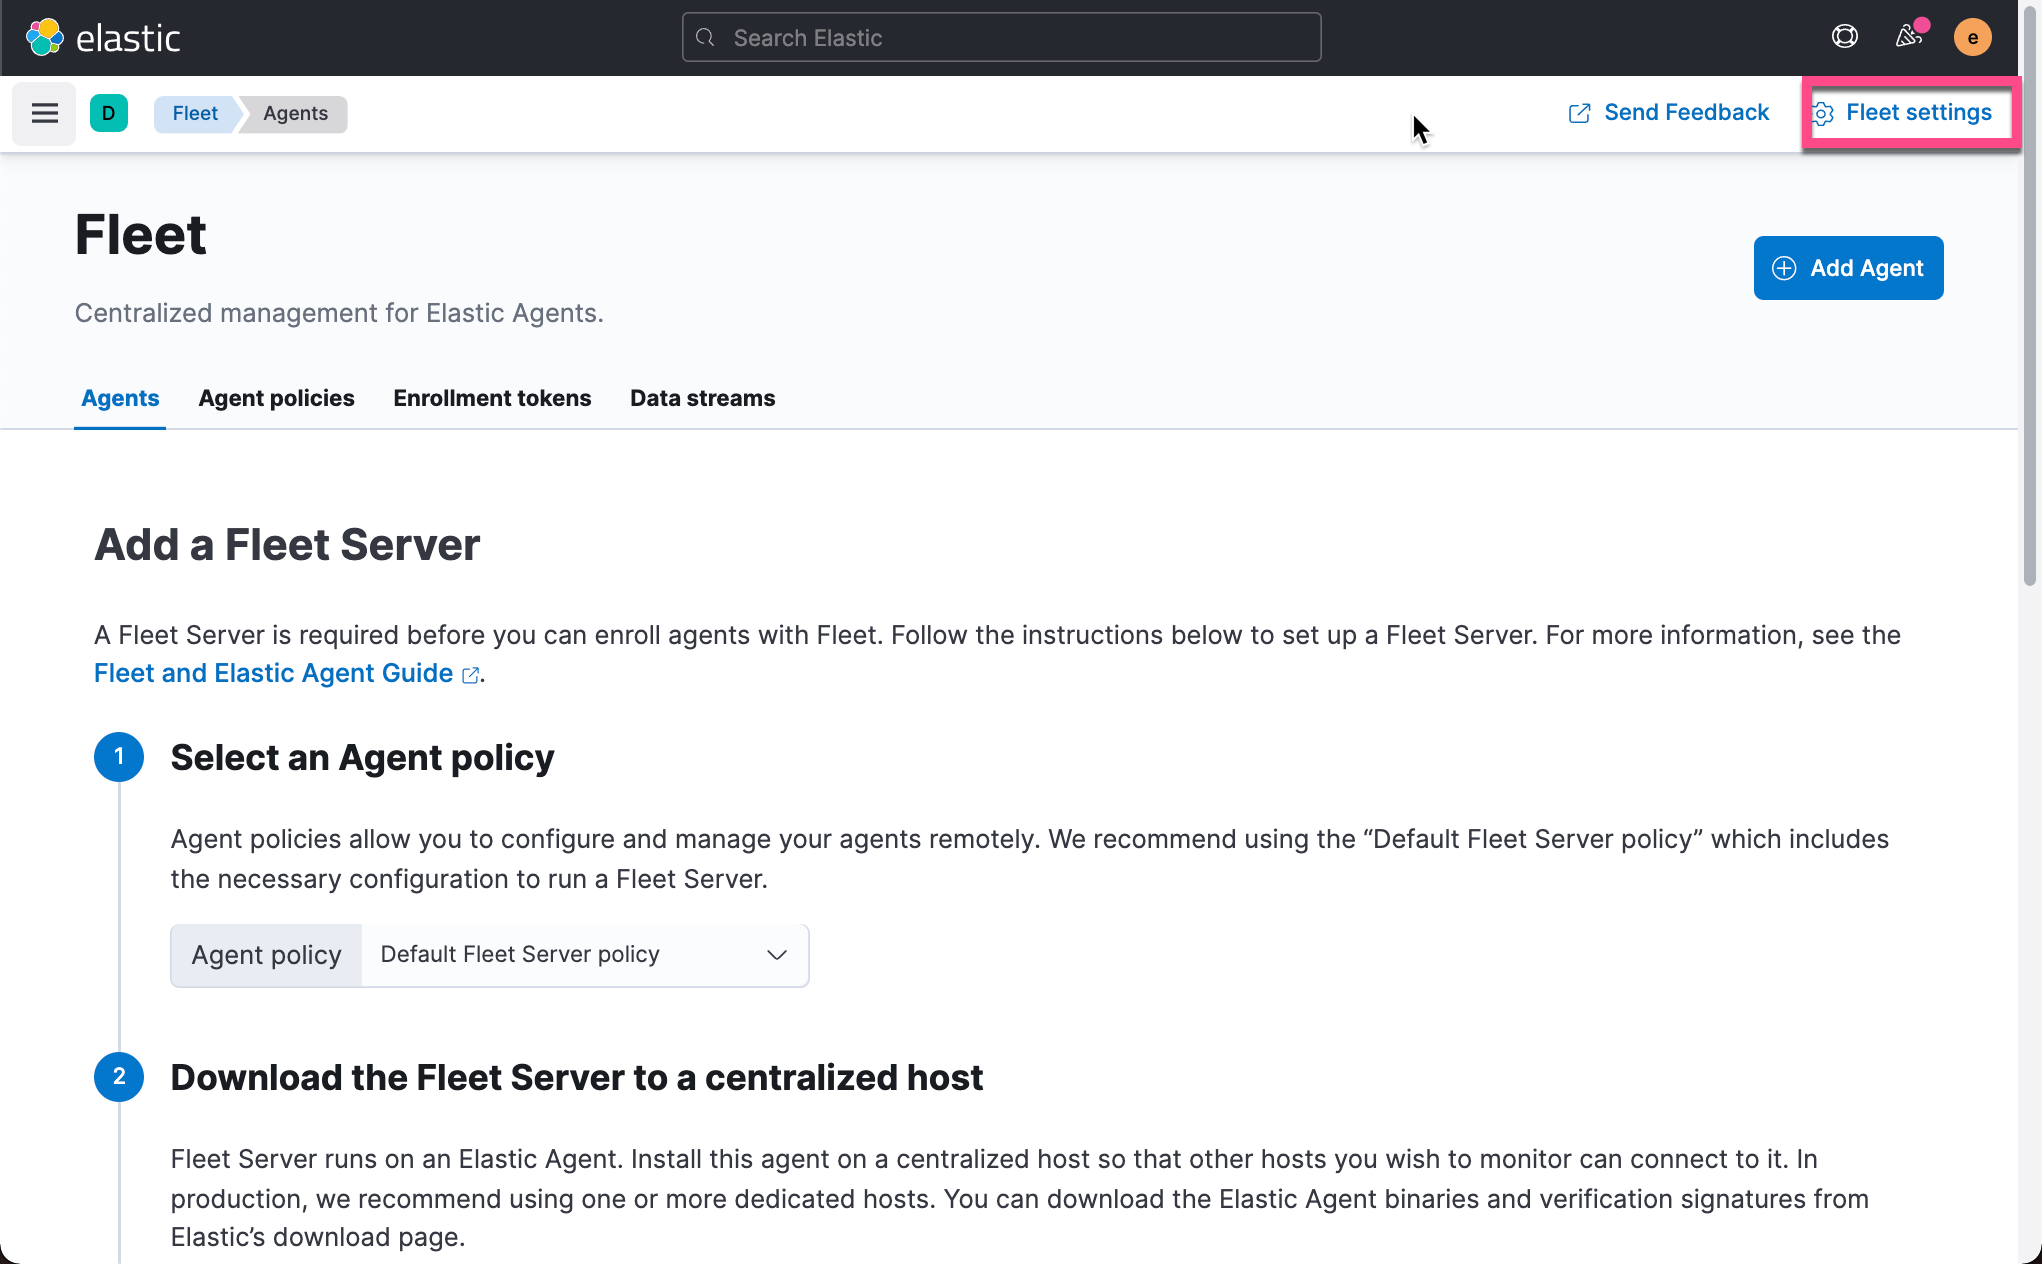This screenshot has width=2042, height=1264.
Task: Click the magnifying glass in the search bar
Action: click(x=705, y=37)
